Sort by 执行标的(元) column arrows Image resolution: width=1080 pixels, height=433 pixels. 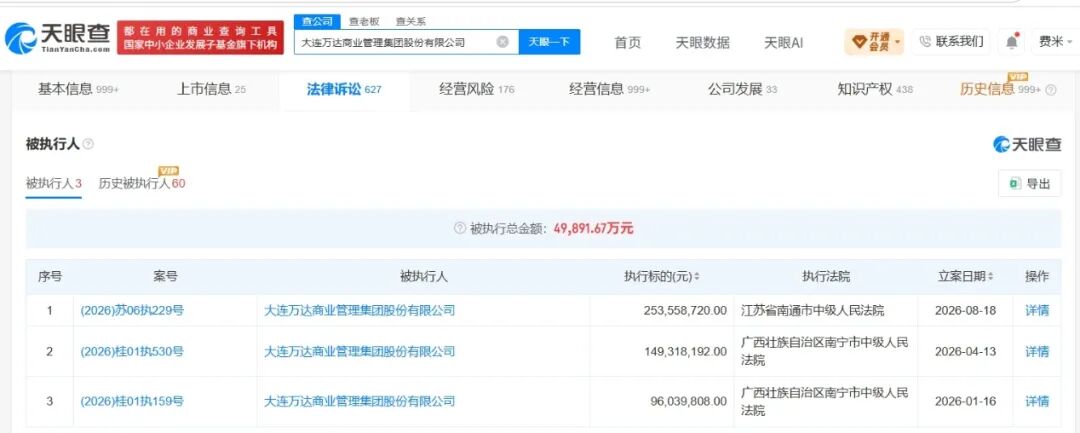696,277
